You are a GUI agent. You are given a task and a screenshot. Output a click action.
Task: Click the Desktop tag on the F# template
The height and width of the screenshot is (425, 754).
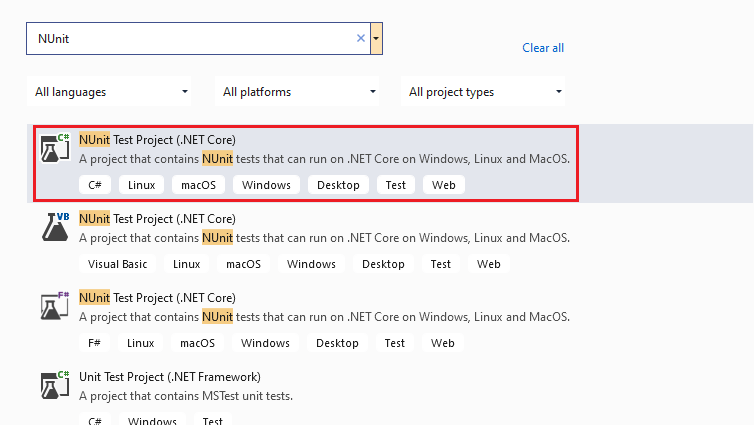337,343
